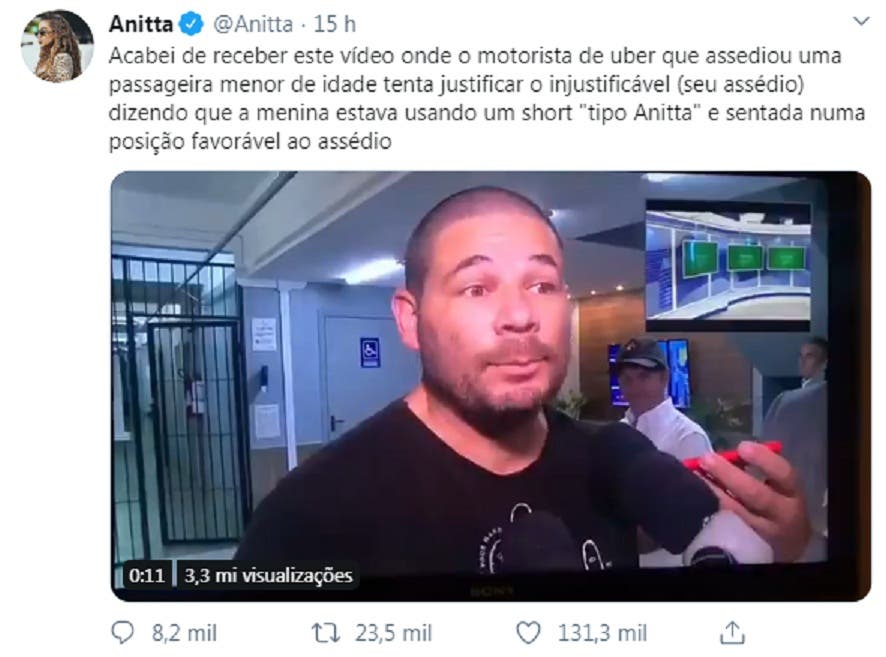Click the retweet arrows icon
The image size is (886, 657).
coord(326,633)
